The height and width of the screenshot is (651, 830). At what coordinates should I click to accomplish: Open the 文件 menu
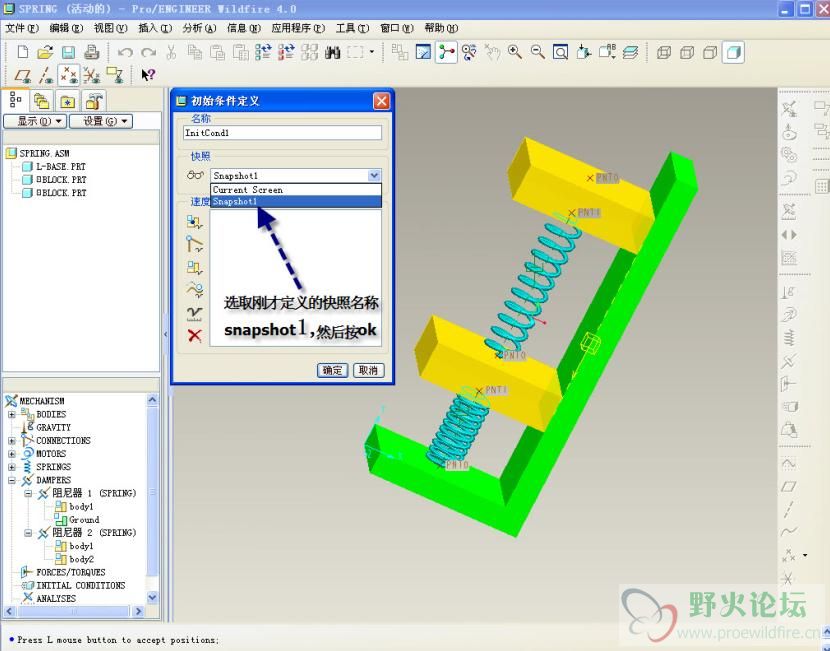point(22,28)
